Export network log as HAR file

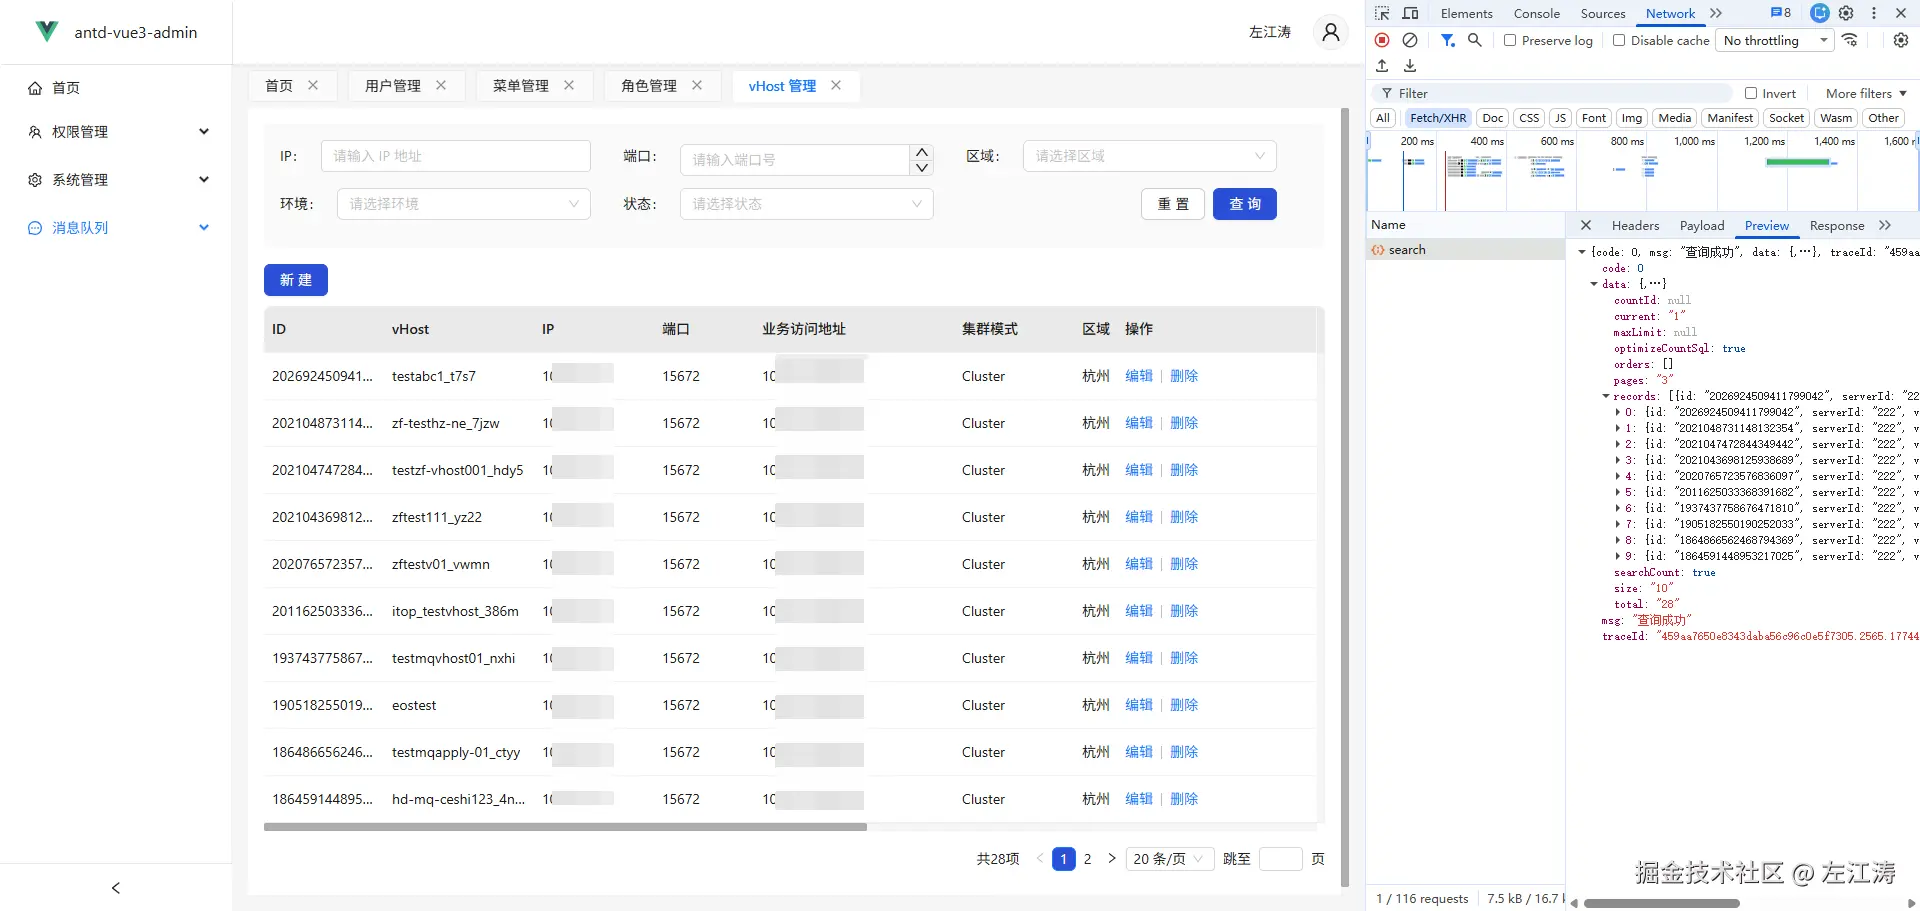pyautogui.click(x=1410, y=65)
